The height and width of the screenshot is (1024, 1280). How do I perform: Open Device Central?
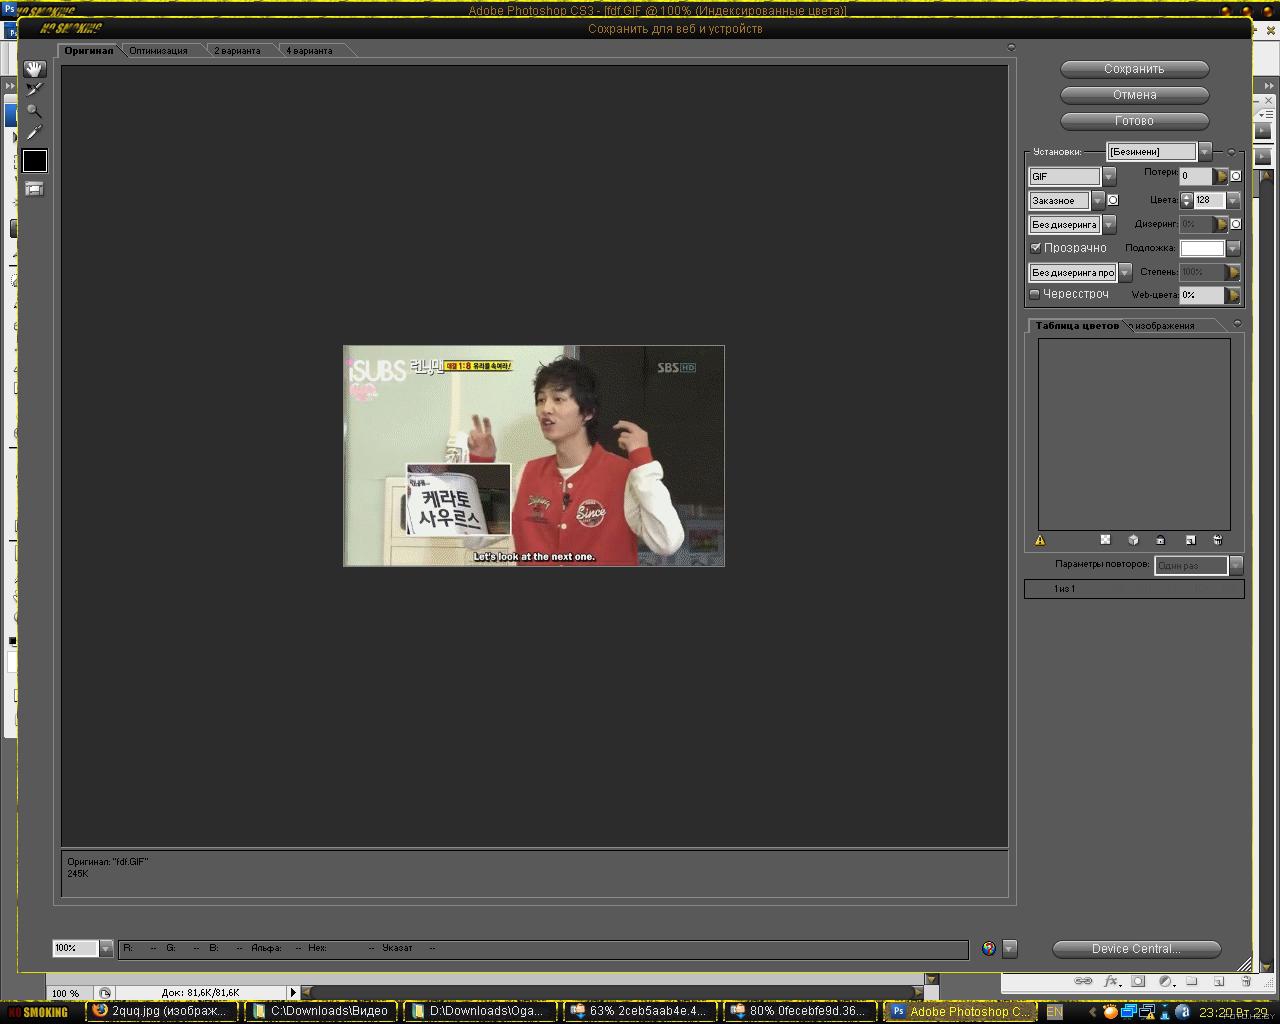pyautogui.click(x=1136, y=949)
